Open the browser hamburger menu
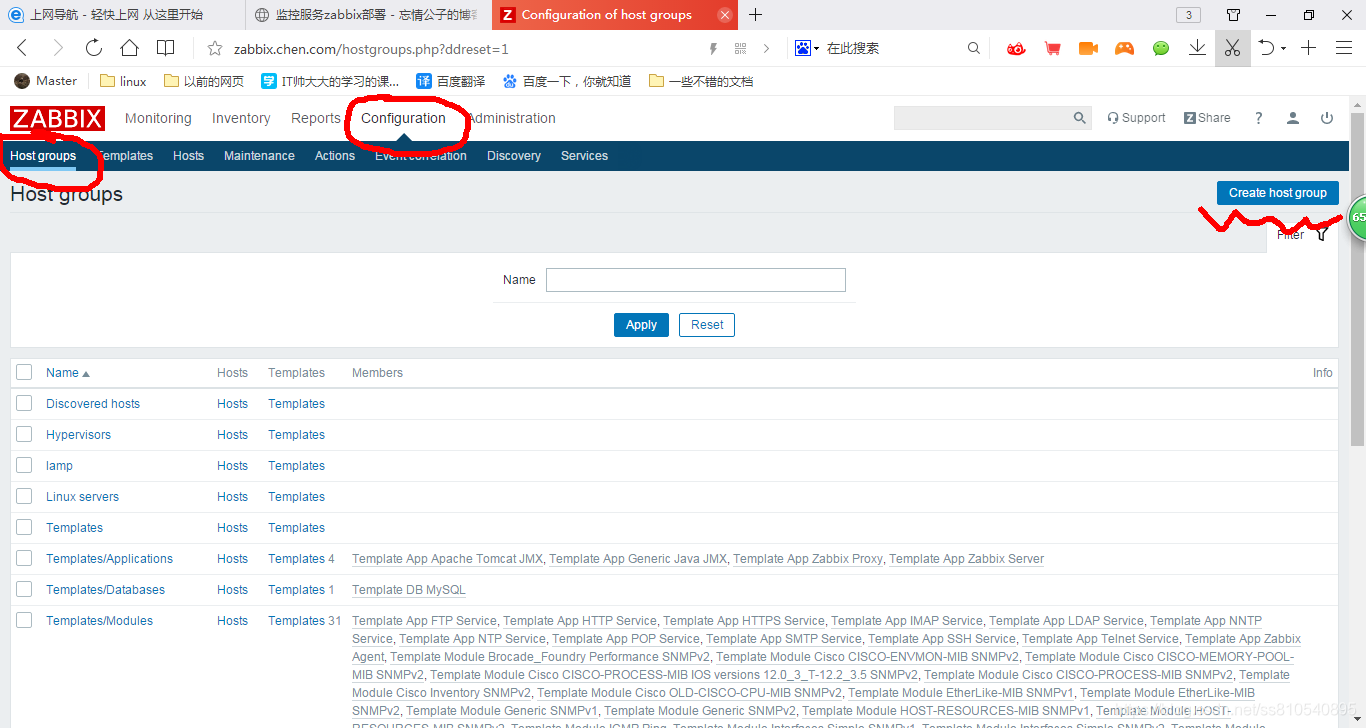Screen dimensions: 1366x728 pyautogui.click(x=1344, y=48)
